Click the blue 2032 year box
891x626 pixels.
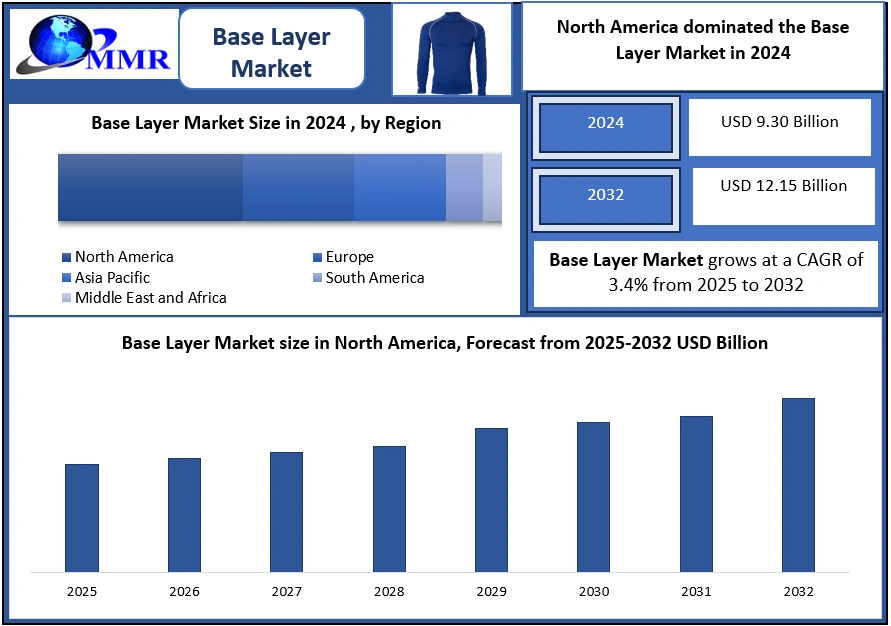coord(605,196)
